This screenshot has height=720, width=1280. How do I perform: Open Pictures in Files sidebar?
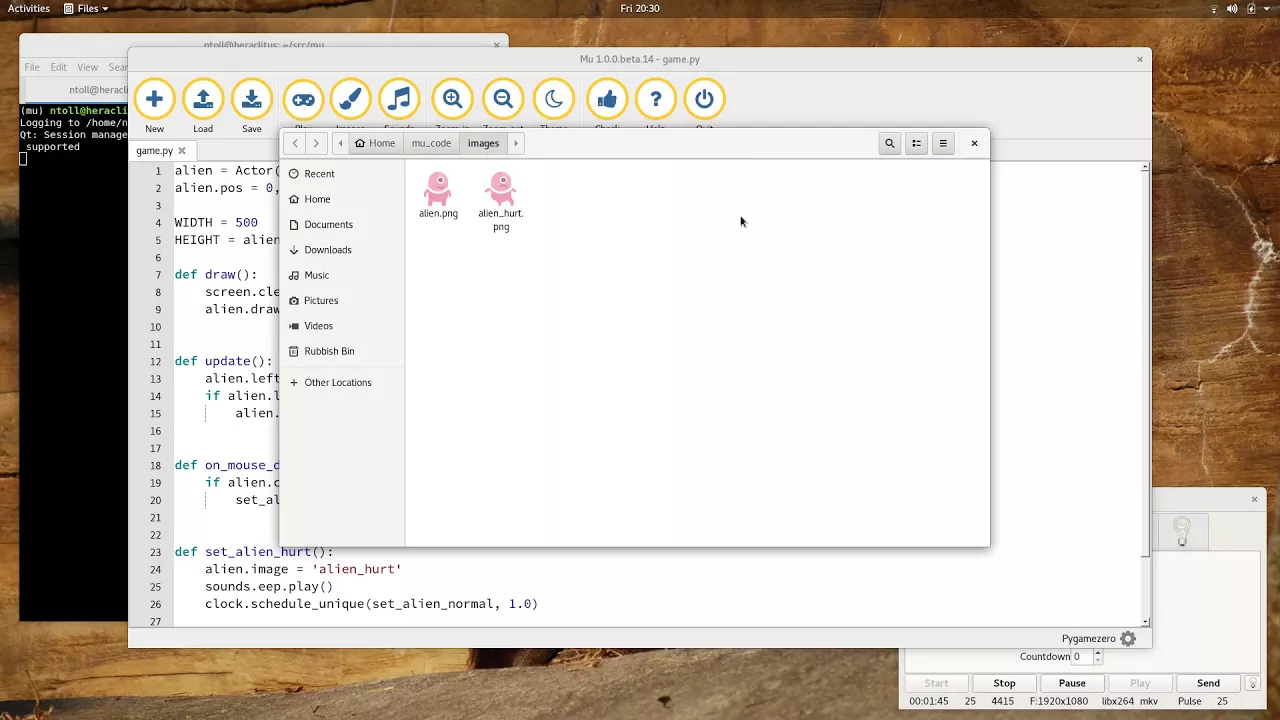point(342,300)
